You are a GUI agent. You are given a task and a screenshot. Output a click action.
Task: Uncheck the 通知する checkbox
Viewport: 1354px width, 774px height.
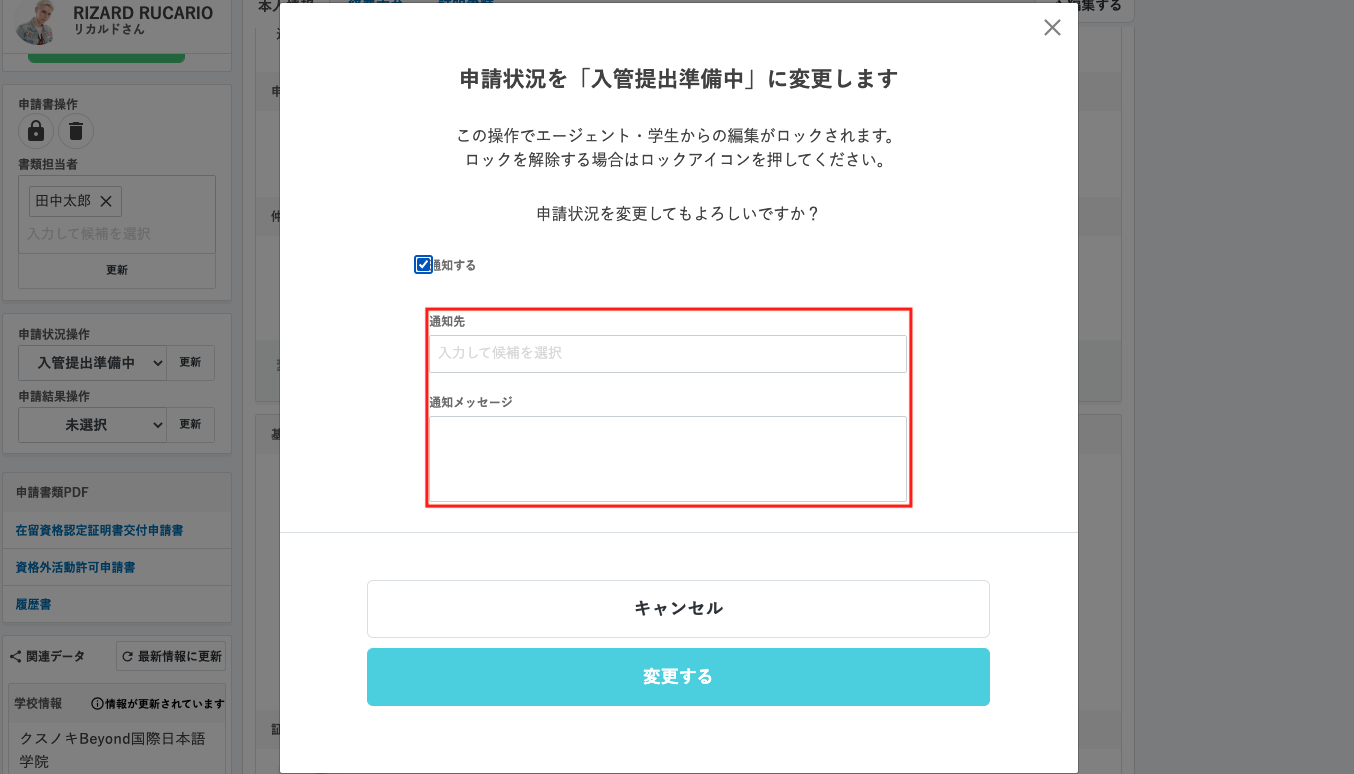pos(423,265)
